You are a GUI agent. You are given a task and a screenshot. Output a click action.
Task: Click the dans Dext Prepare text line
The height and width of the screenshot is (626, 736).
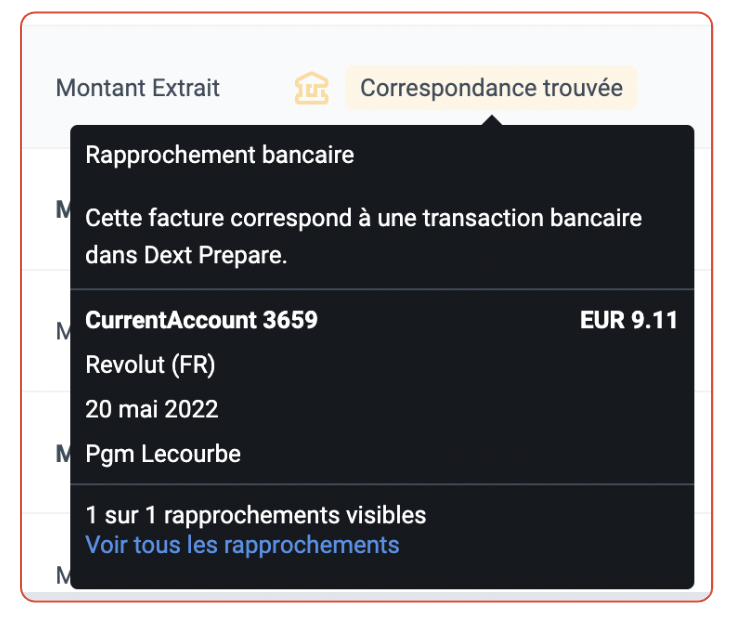click(186, 255)
